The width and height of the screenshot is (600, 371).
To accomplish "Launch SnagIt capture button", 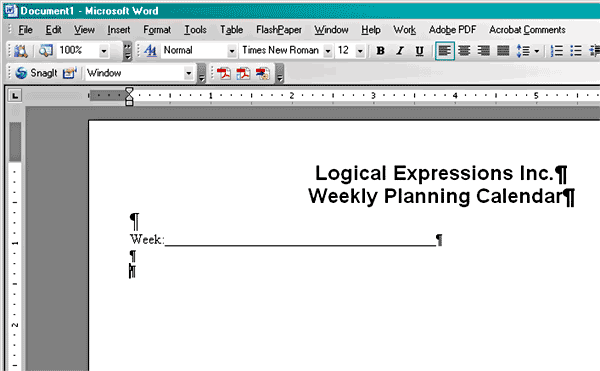I will click(x=36, y=73).
